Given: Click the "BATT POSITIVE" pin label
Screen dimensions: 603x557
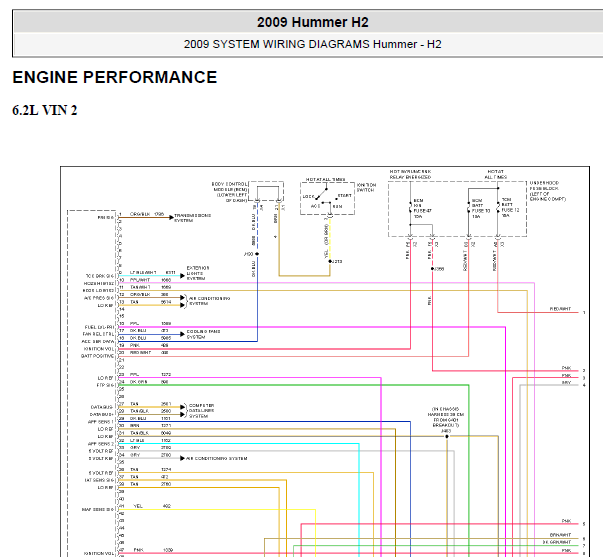Looking at the screenshot, I should click(98, 356).
